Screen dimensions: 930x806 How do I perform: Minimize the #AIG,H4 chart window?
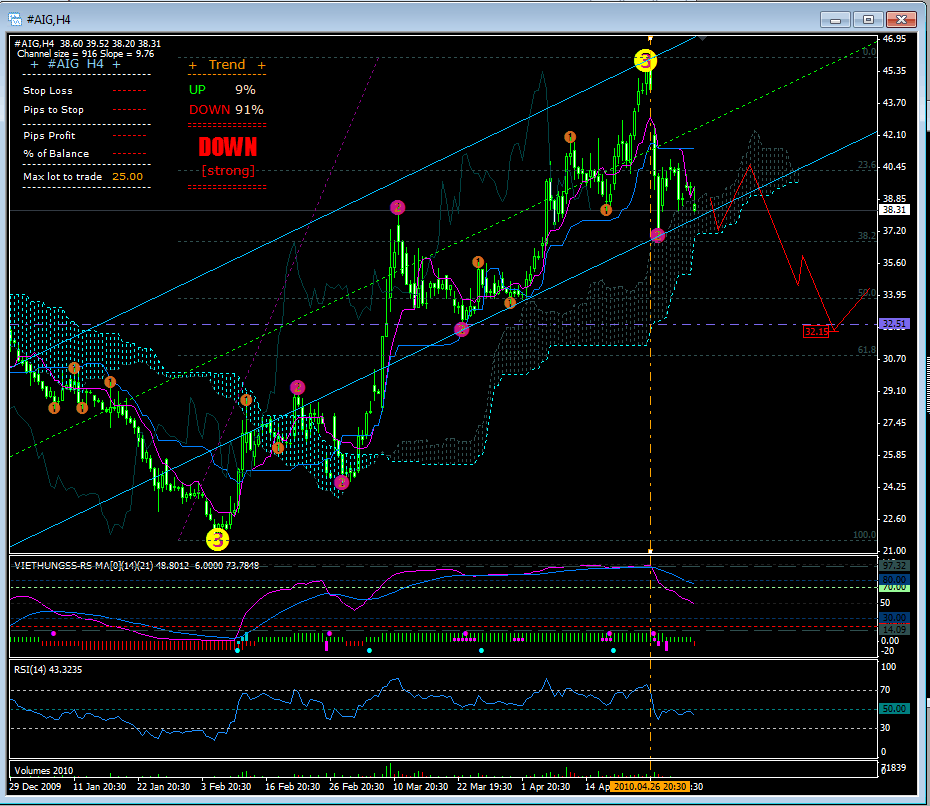pyautogui.click(x=835, y=20)
